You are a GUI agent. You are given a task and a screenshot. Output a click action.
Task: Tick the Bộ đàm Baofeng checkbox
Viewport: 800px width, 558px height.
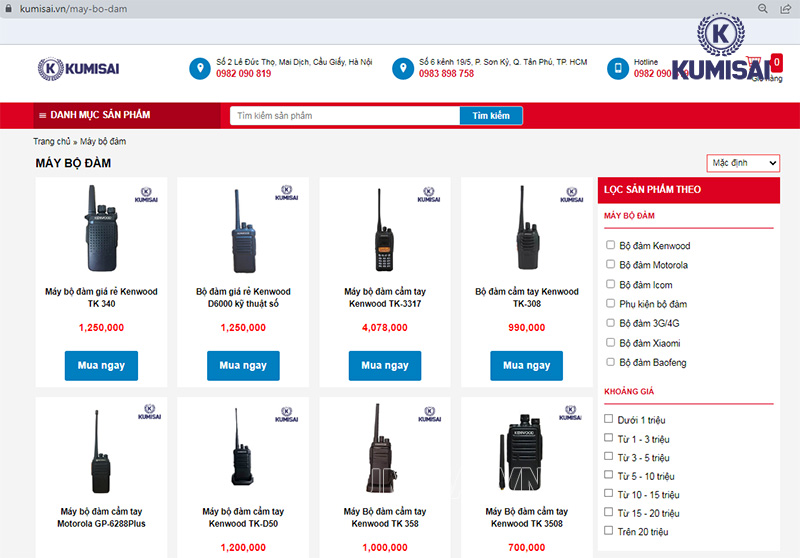coord(610,362)
